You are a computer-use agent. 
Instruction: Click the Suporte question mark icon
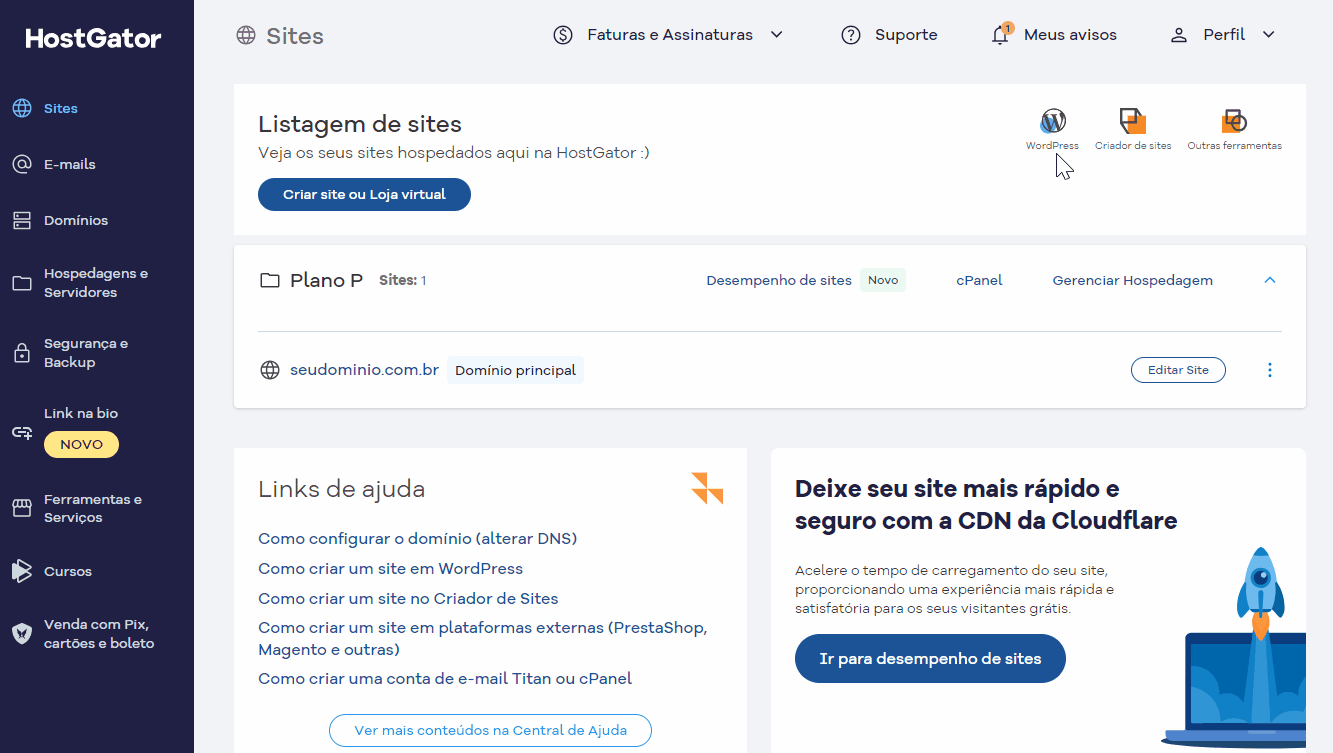851,35
